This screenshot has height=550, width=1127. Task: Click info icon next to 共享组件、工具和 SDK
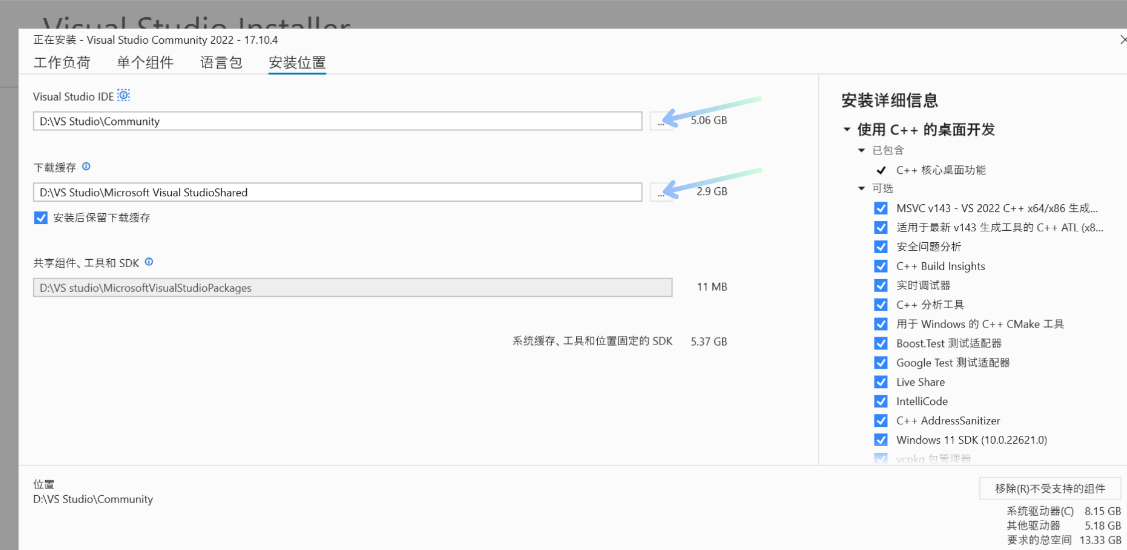[x=149, y=262]
